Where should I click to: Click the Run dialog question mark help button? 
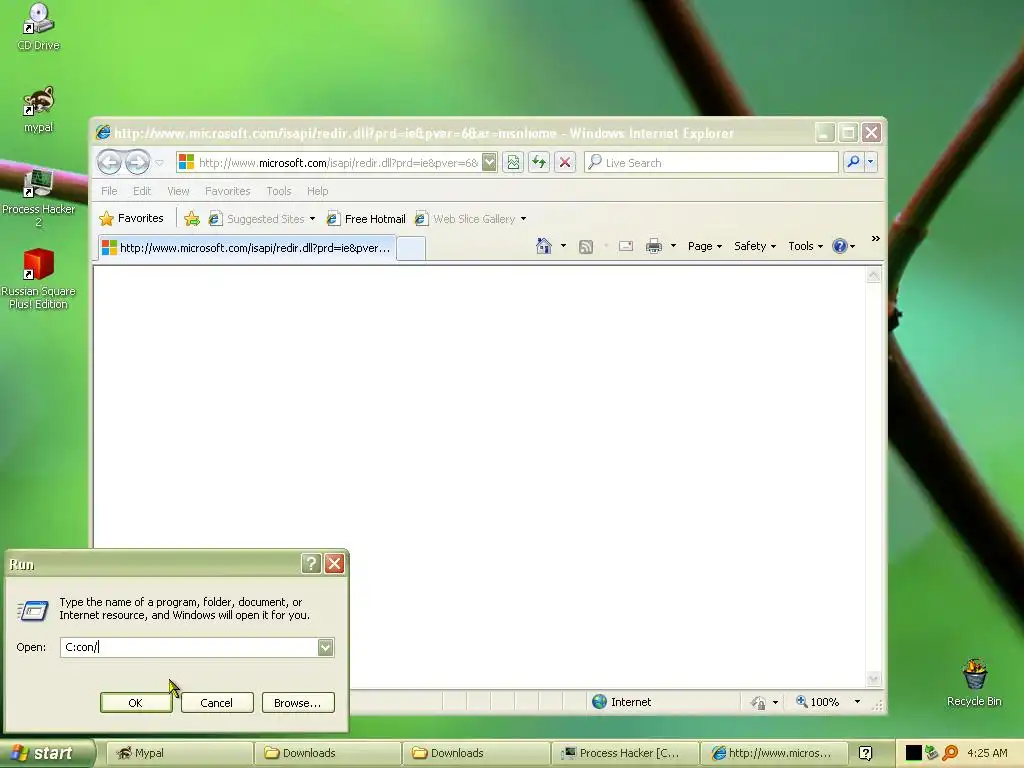(x=312, y=564)
